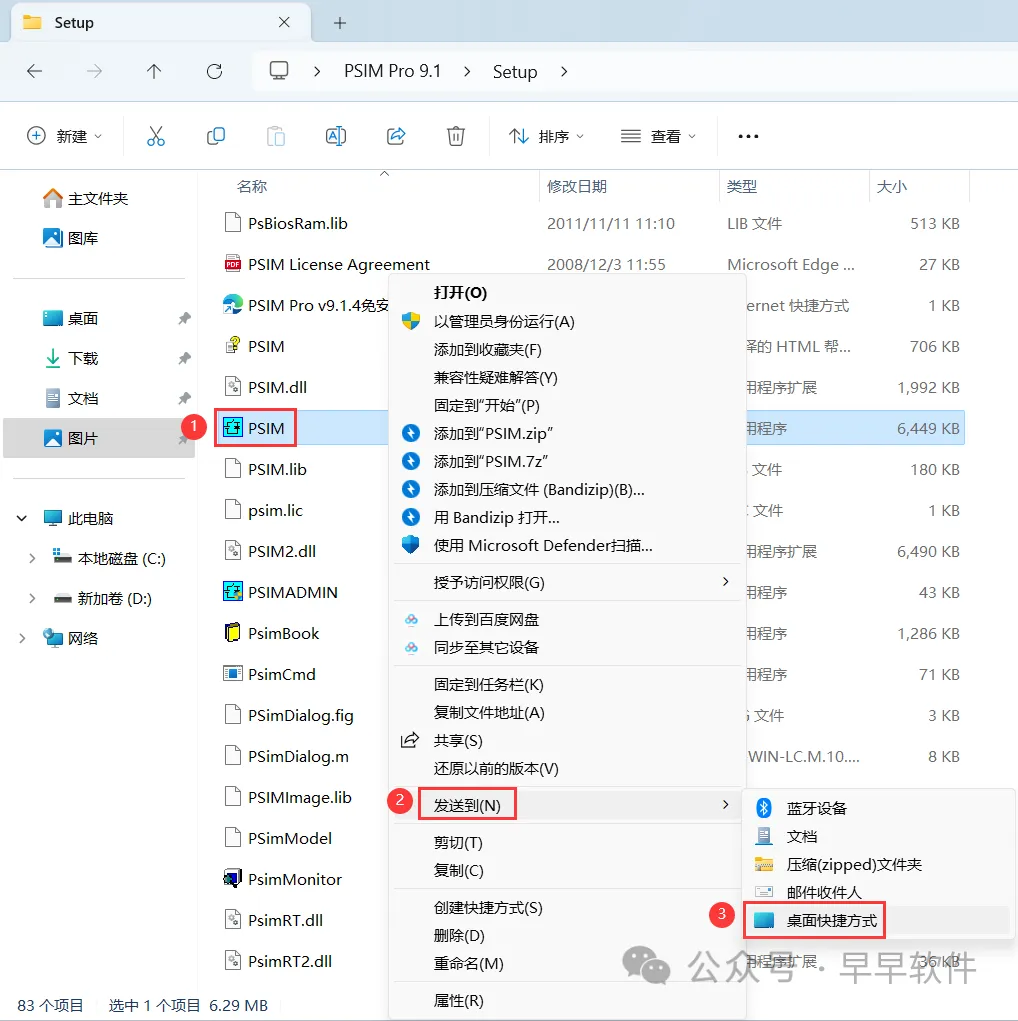1018x1021 pixels.
Task: Expand Network (网络) tree node
Action: [x=21, y=638]
